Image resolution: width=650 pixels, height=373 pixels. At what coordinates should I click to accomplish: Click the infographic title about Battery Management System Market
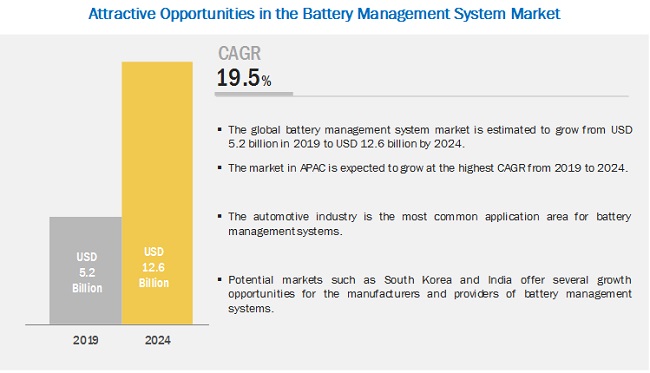pos(324,15)
